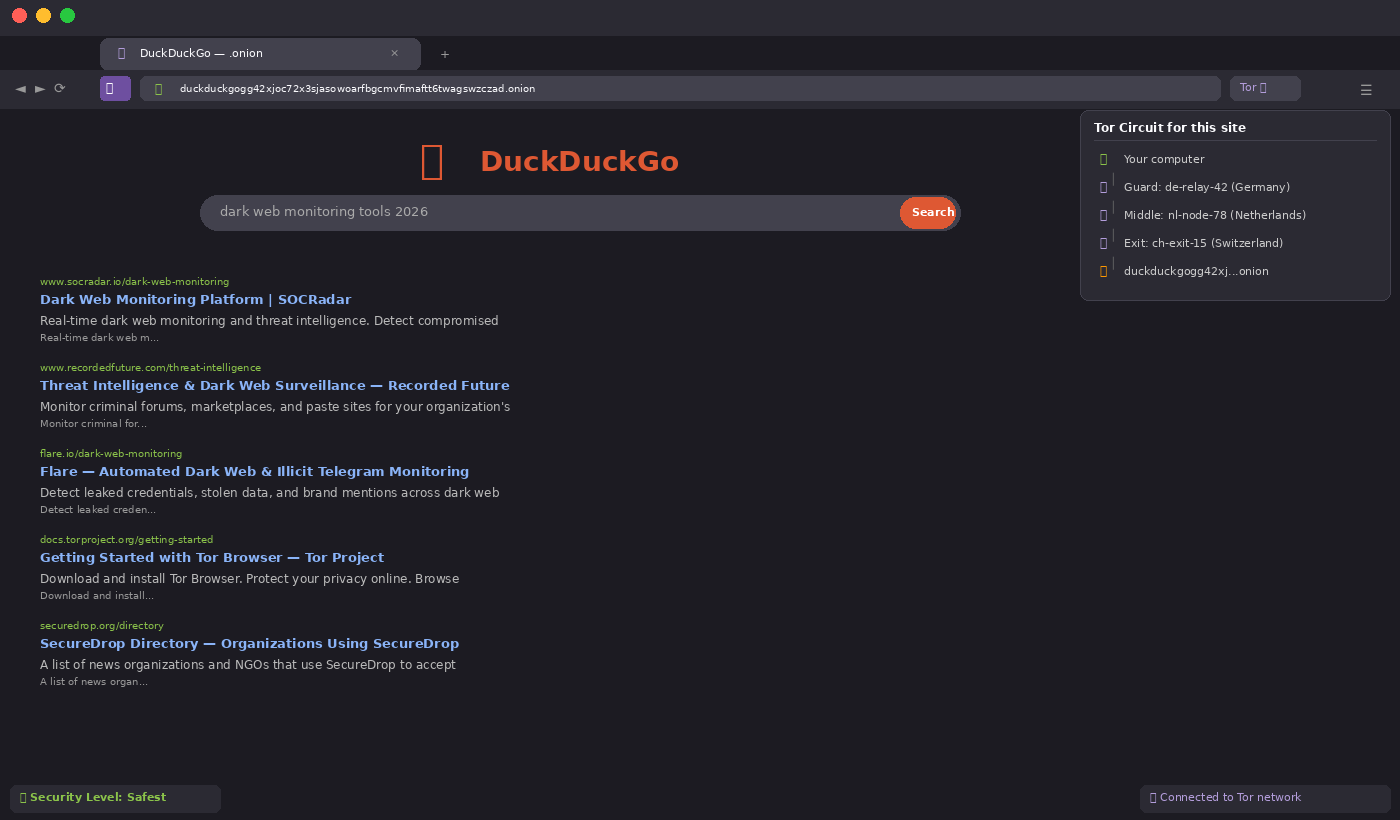
Task: Toggle the Your computer circuit entry
Action: (x=1163, y=159)
